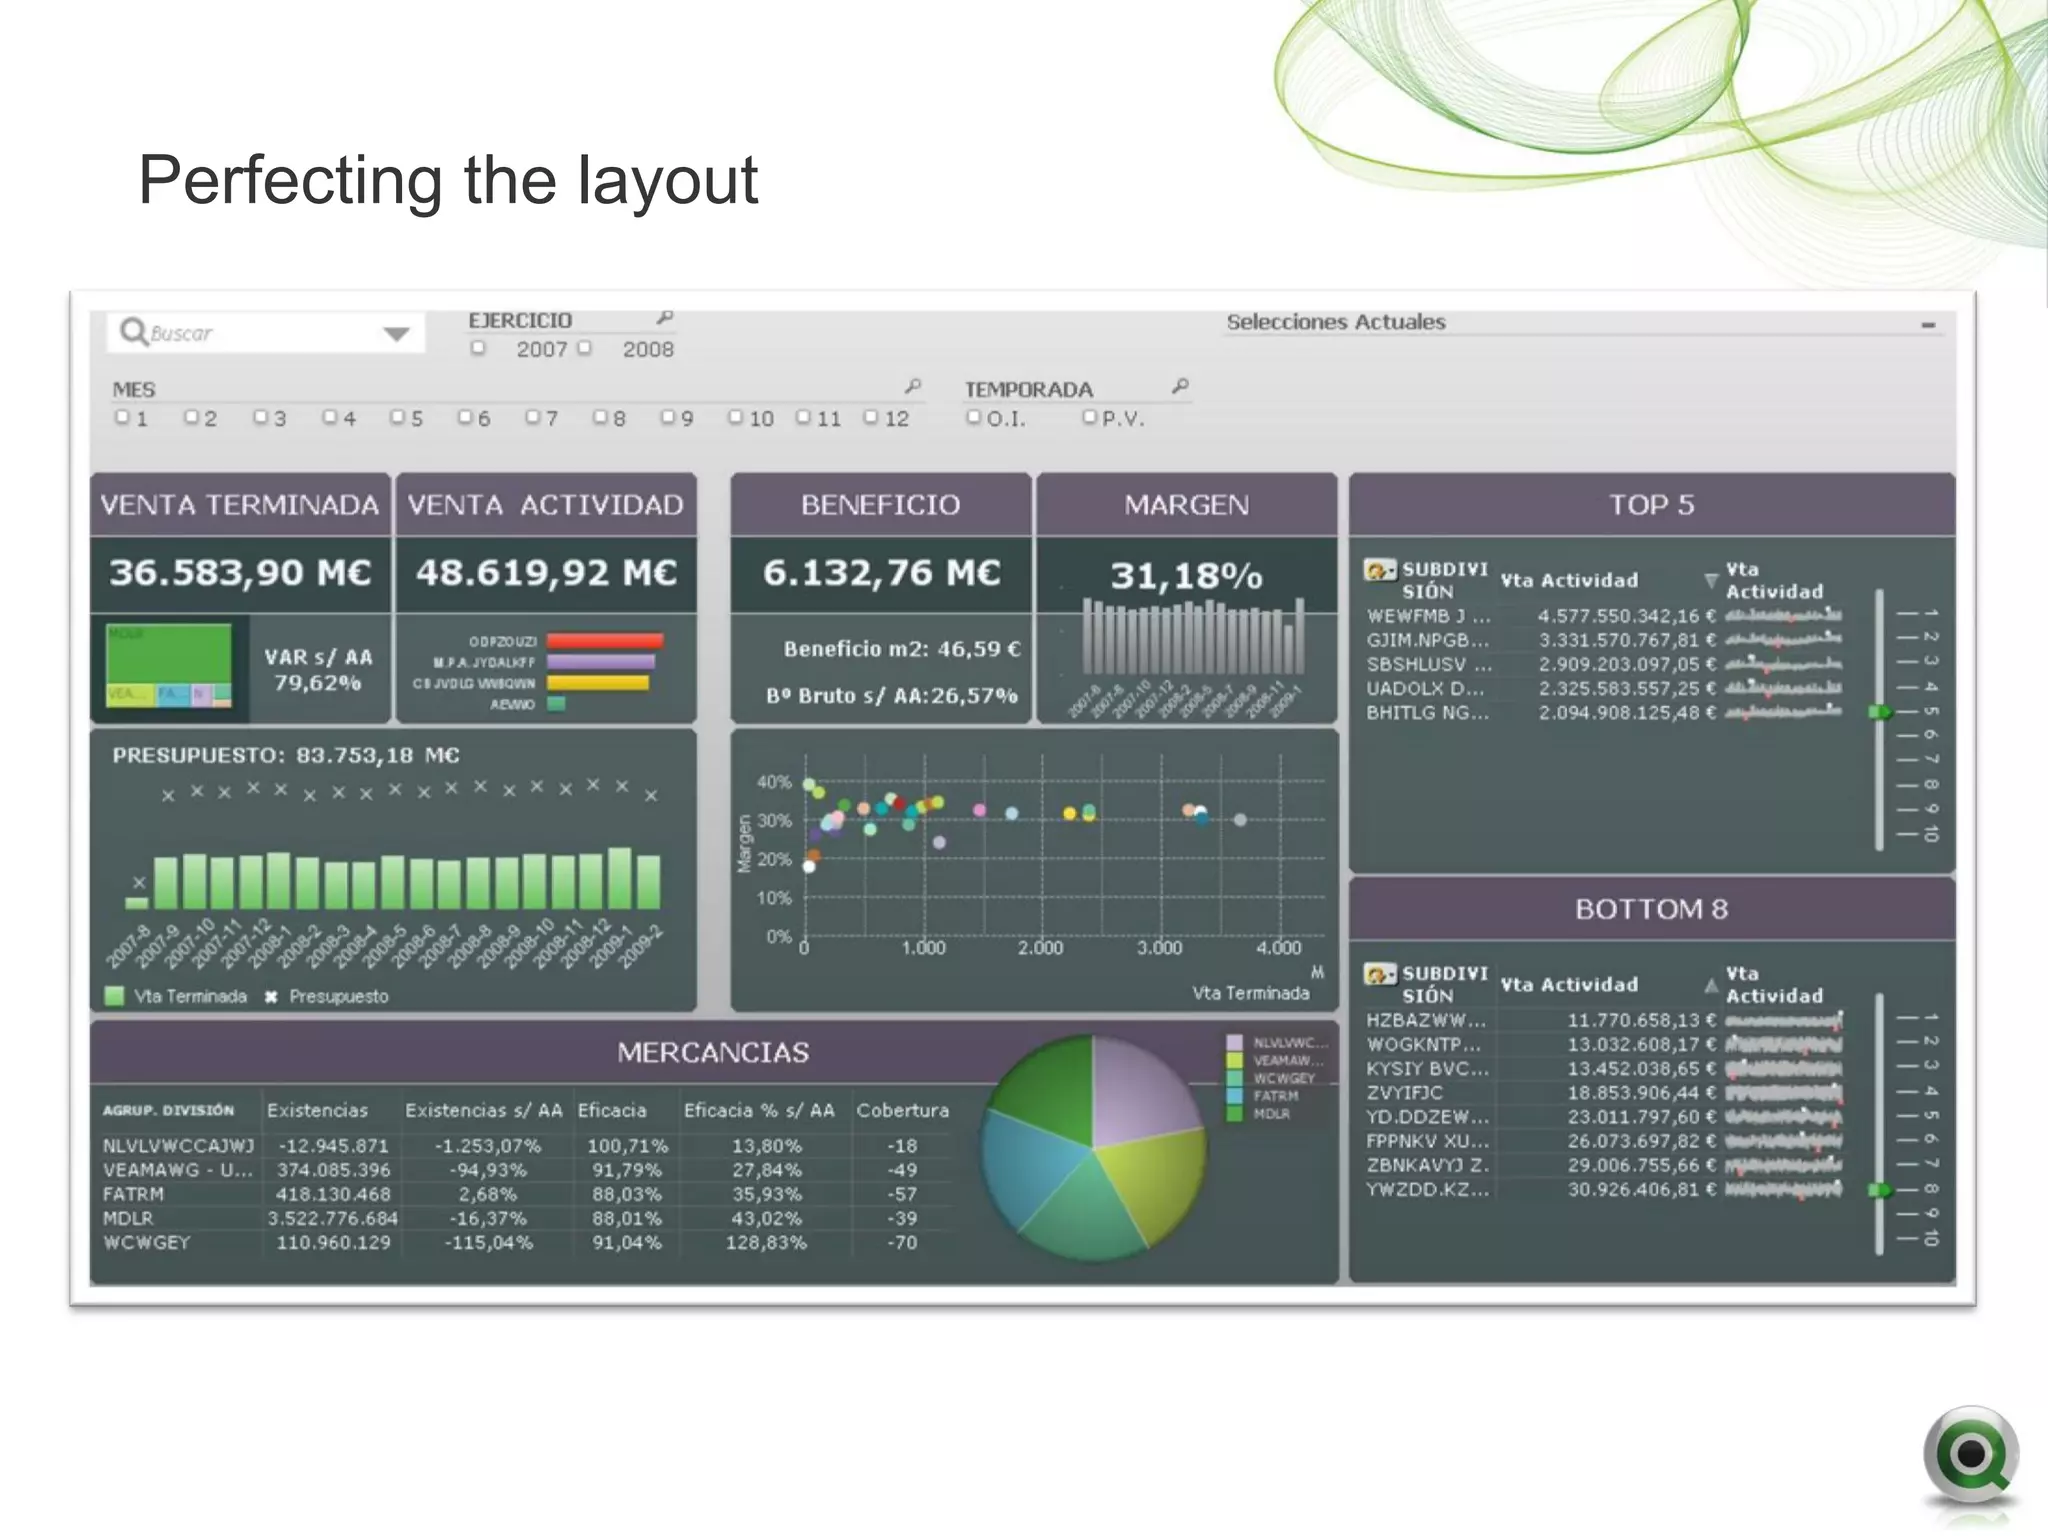Click the MERCANCIAS section header
This screenshot has height=1536, width=2048.
coord(712,1052)
